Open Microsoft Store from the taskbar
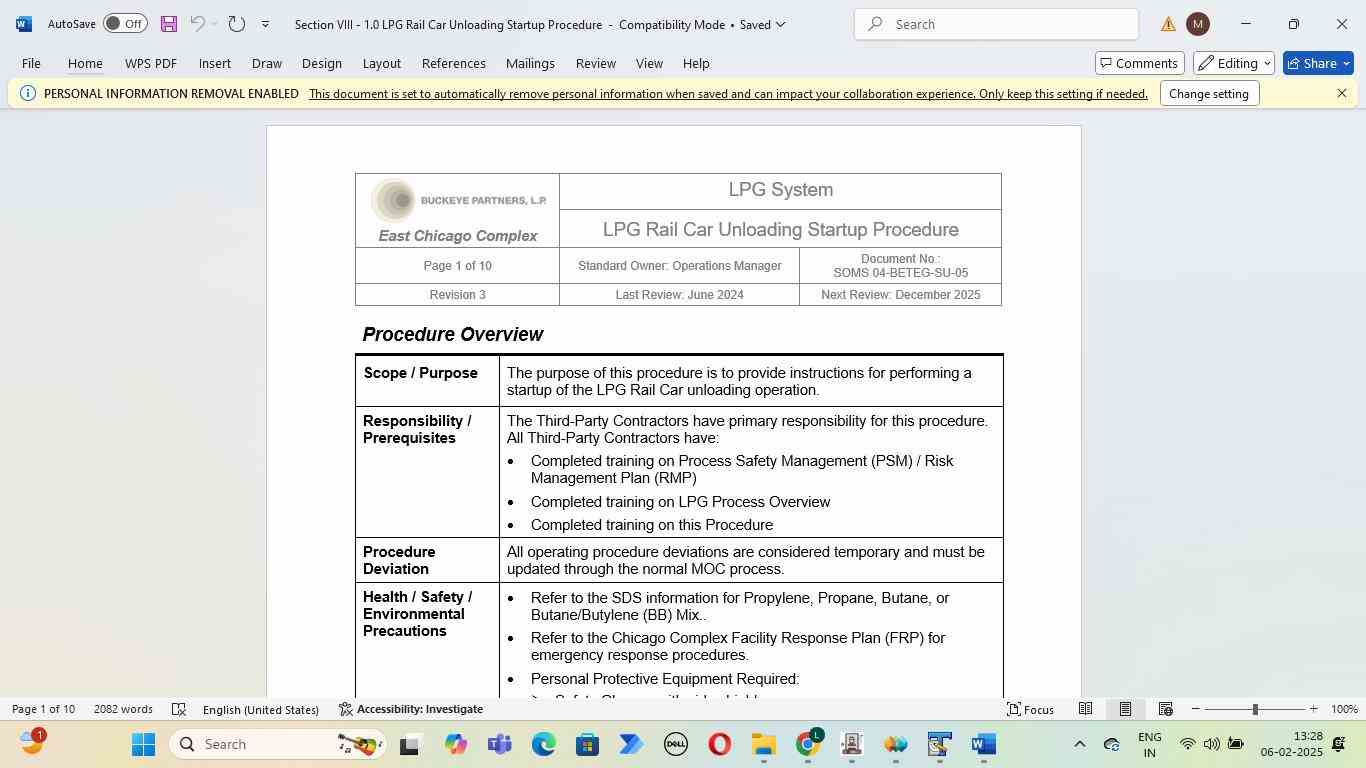Viewport: 1366px width, 768px height. 587,744
